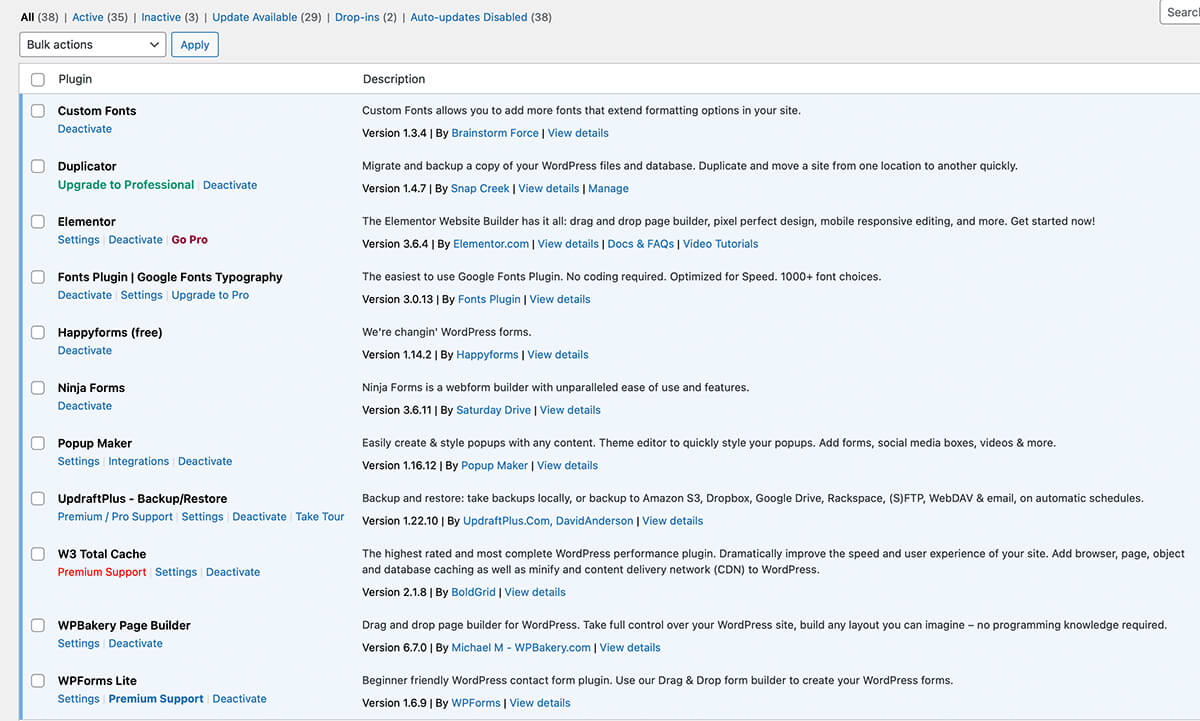The height and width of the screenshot is (721, 1200).
Task: Deactivate the Popup Maker plugin
Action: coord(205,461)
